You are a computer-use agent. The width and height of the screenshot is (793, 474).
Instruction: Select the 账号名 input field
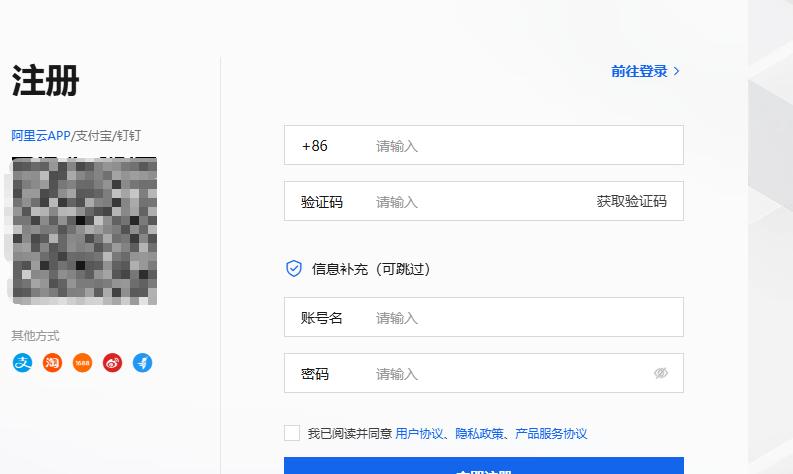click(520, 318)
